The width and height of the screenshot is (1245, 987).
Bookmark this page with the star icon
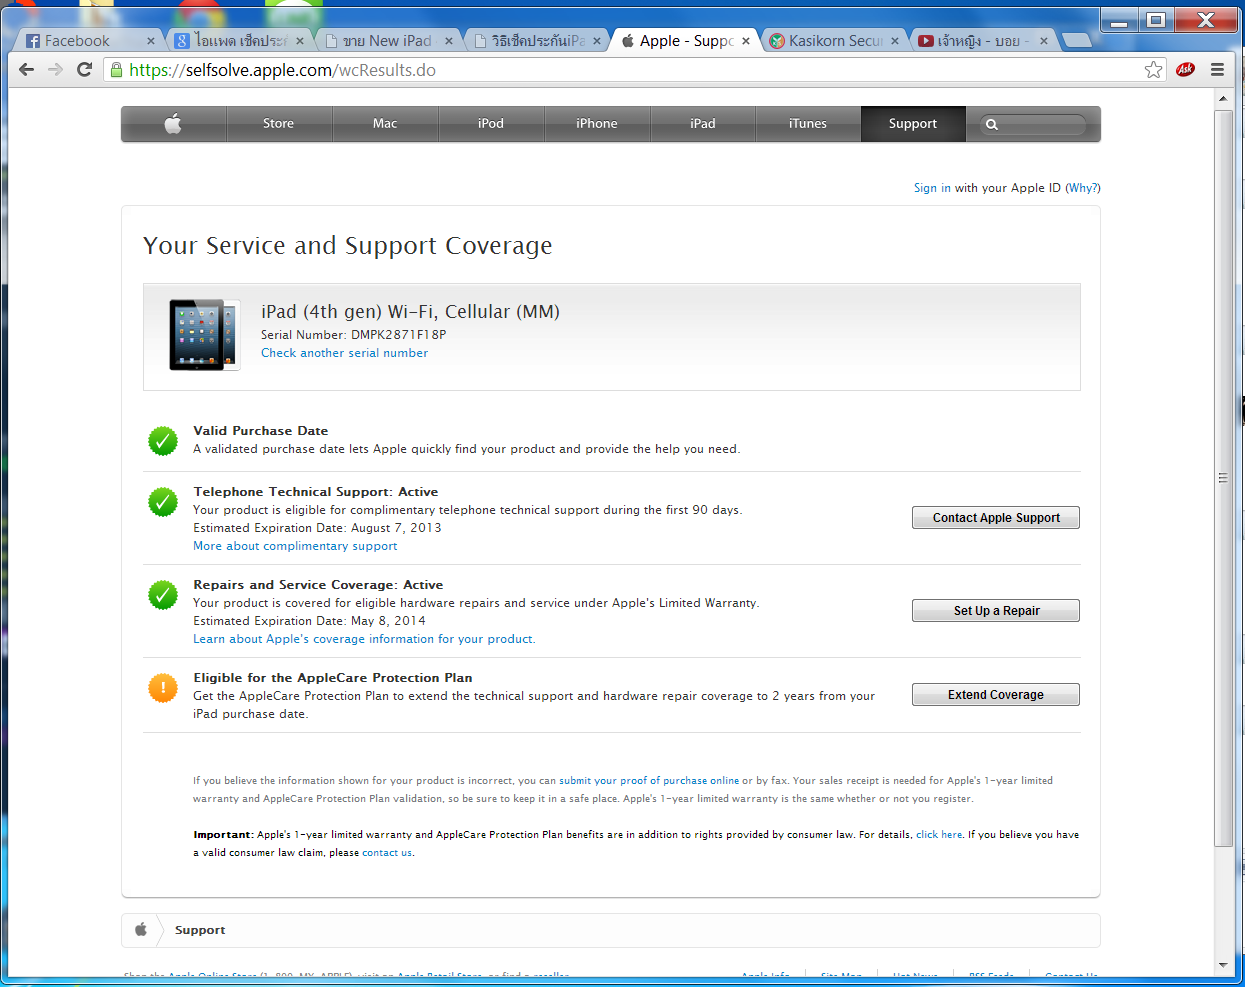(x=1153, y=69)
